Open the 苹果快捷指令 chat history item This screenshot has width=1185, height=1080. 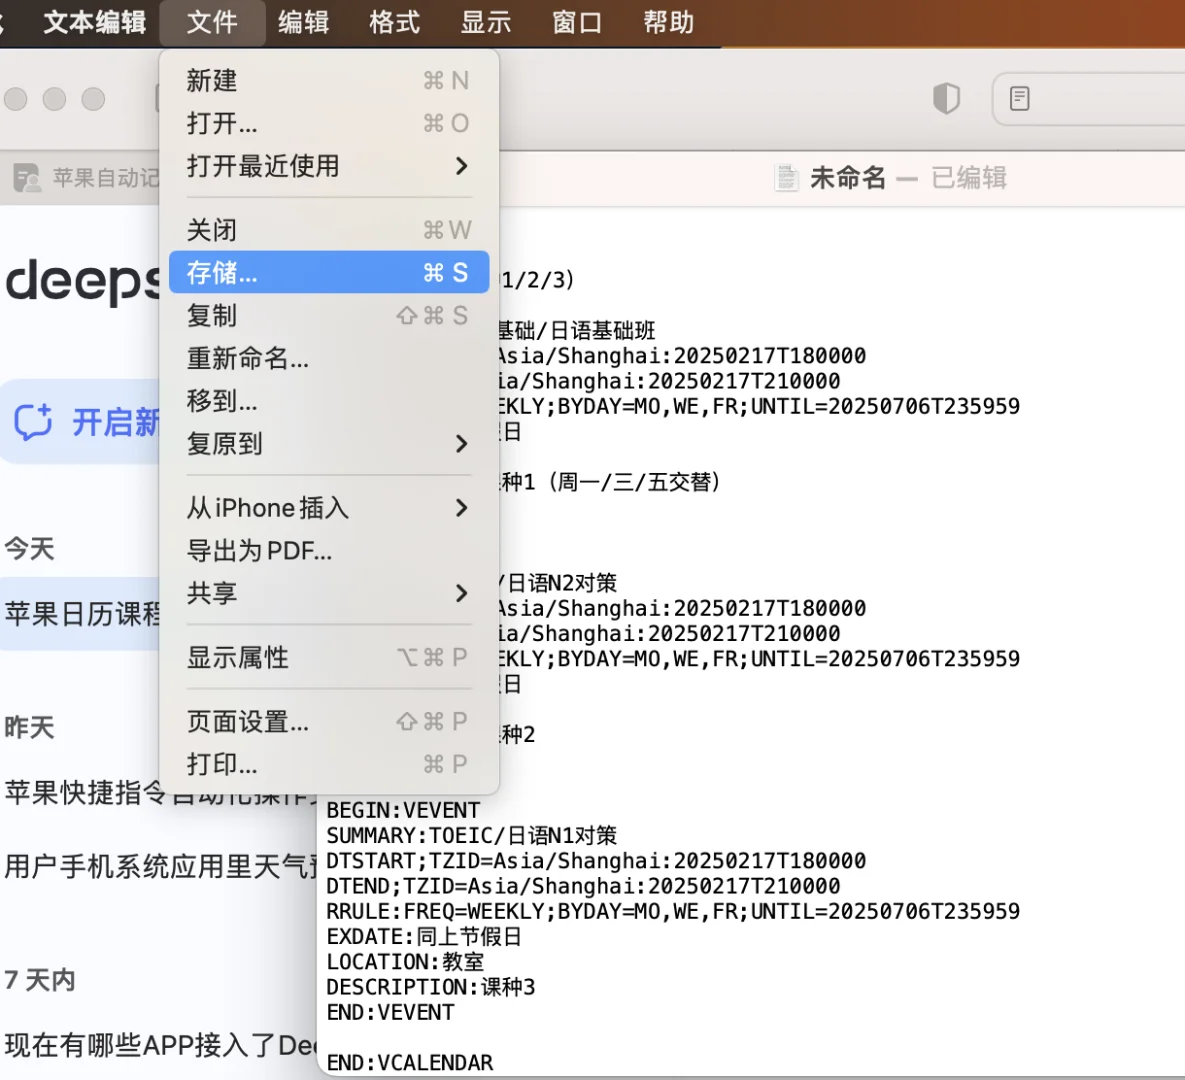tap(161, 792)
